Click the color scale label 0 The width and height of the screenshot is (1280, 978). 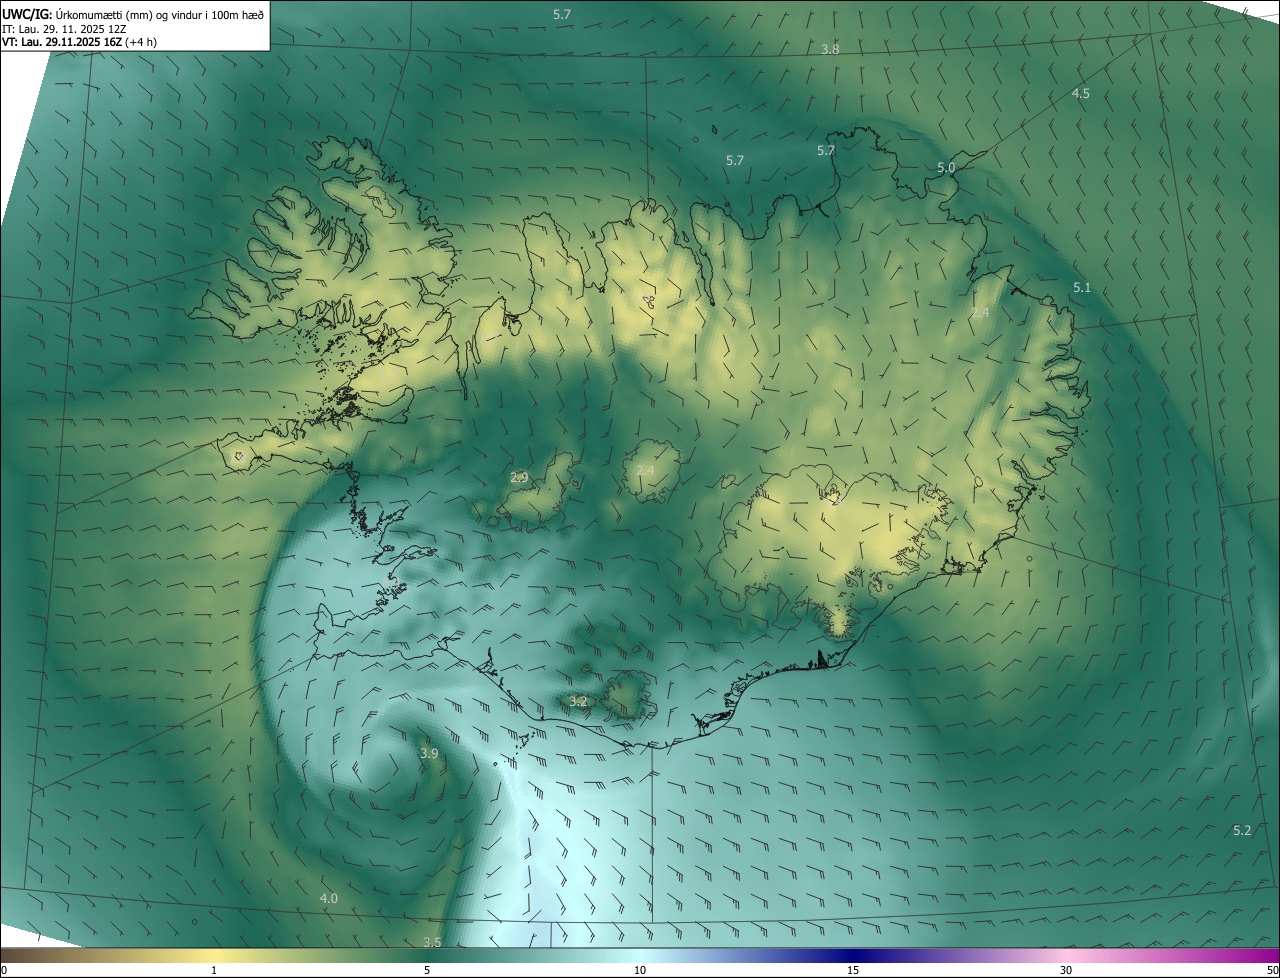(4, 970)
